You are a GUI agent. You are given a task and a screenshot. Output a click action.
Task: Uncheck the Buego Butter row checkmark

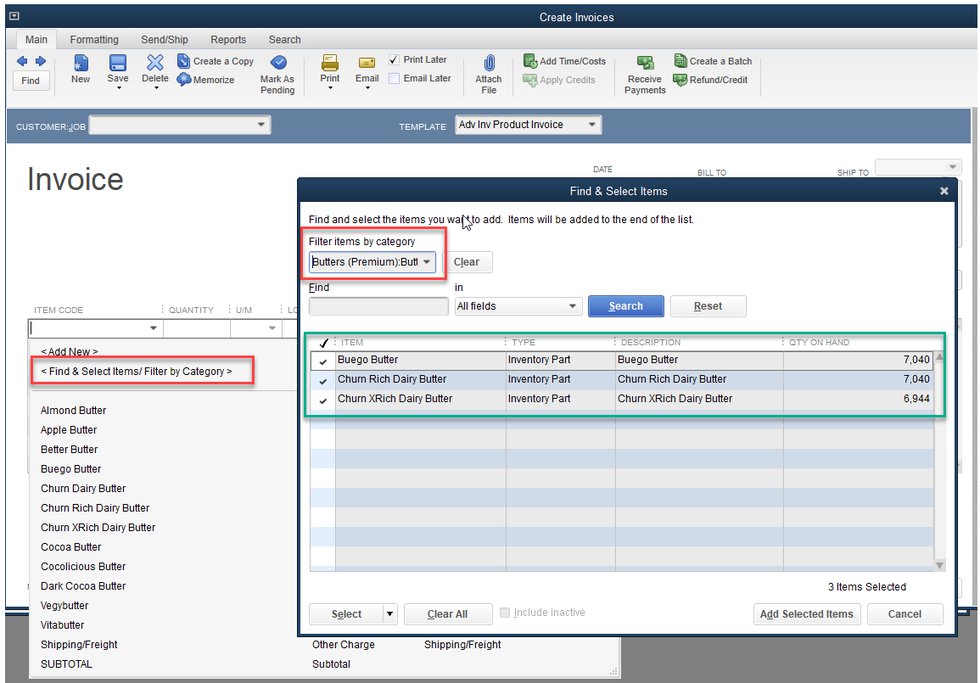click(x=322, y=361)
